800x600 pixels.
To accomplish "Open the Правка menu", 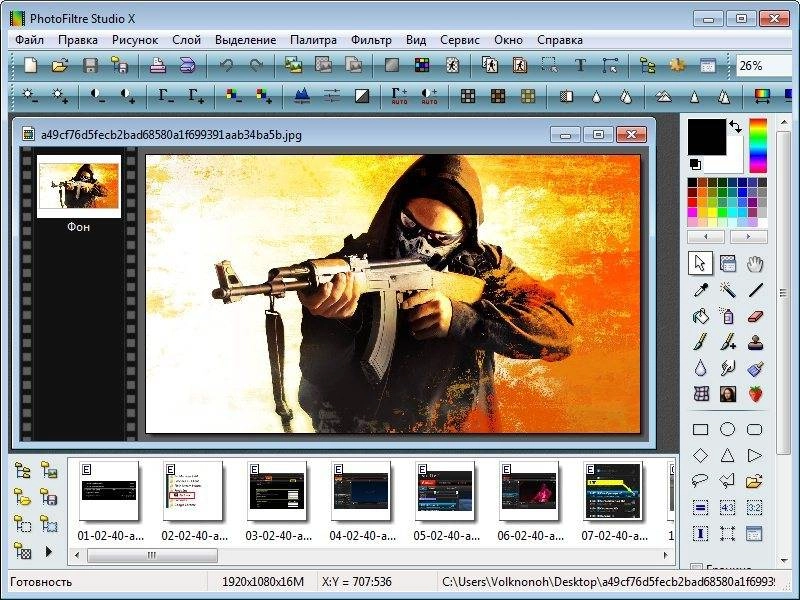I will coord(78,40).
